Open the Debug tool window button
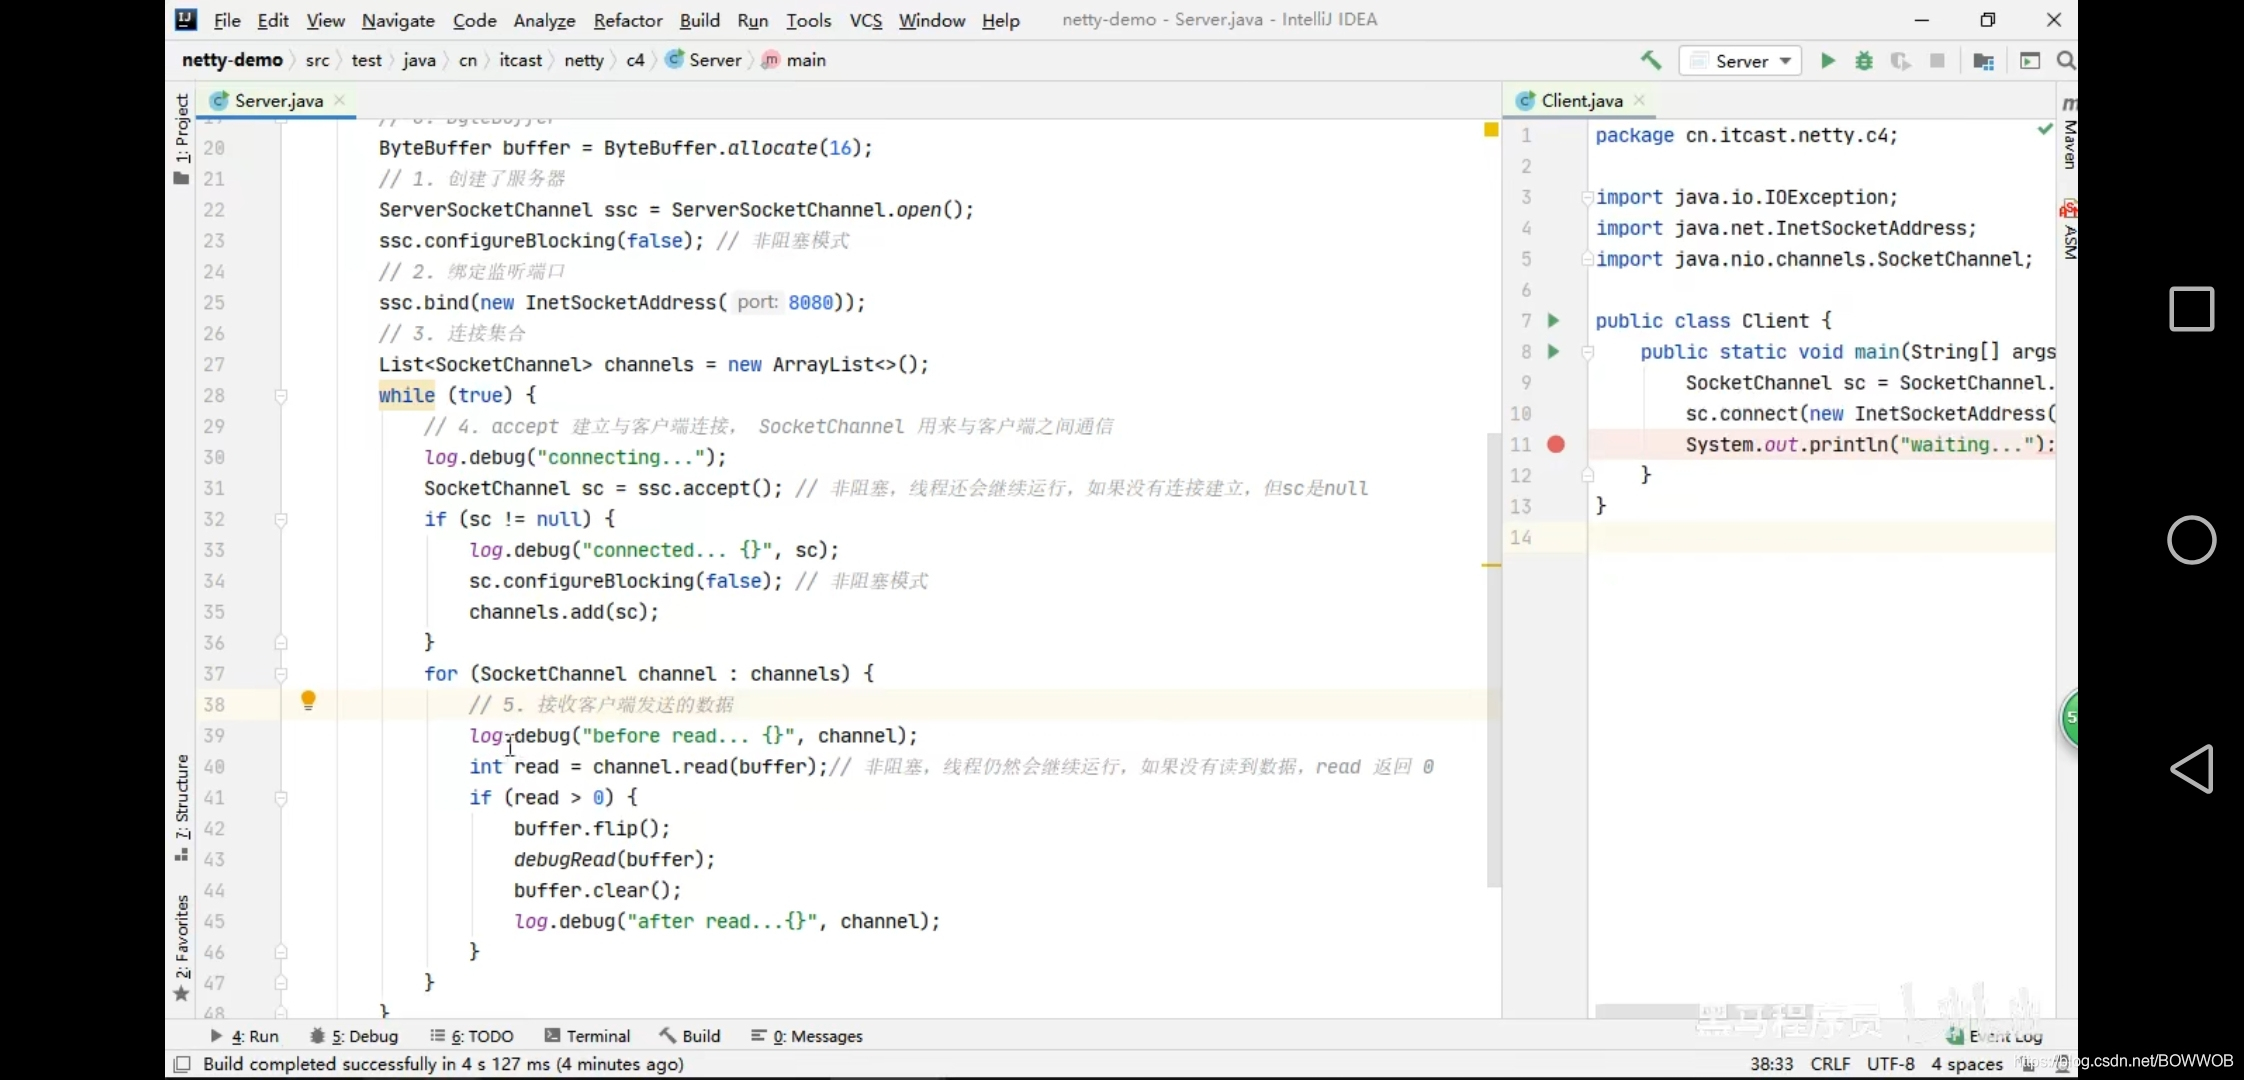2244x1080 pixels. click(354, 1036)
